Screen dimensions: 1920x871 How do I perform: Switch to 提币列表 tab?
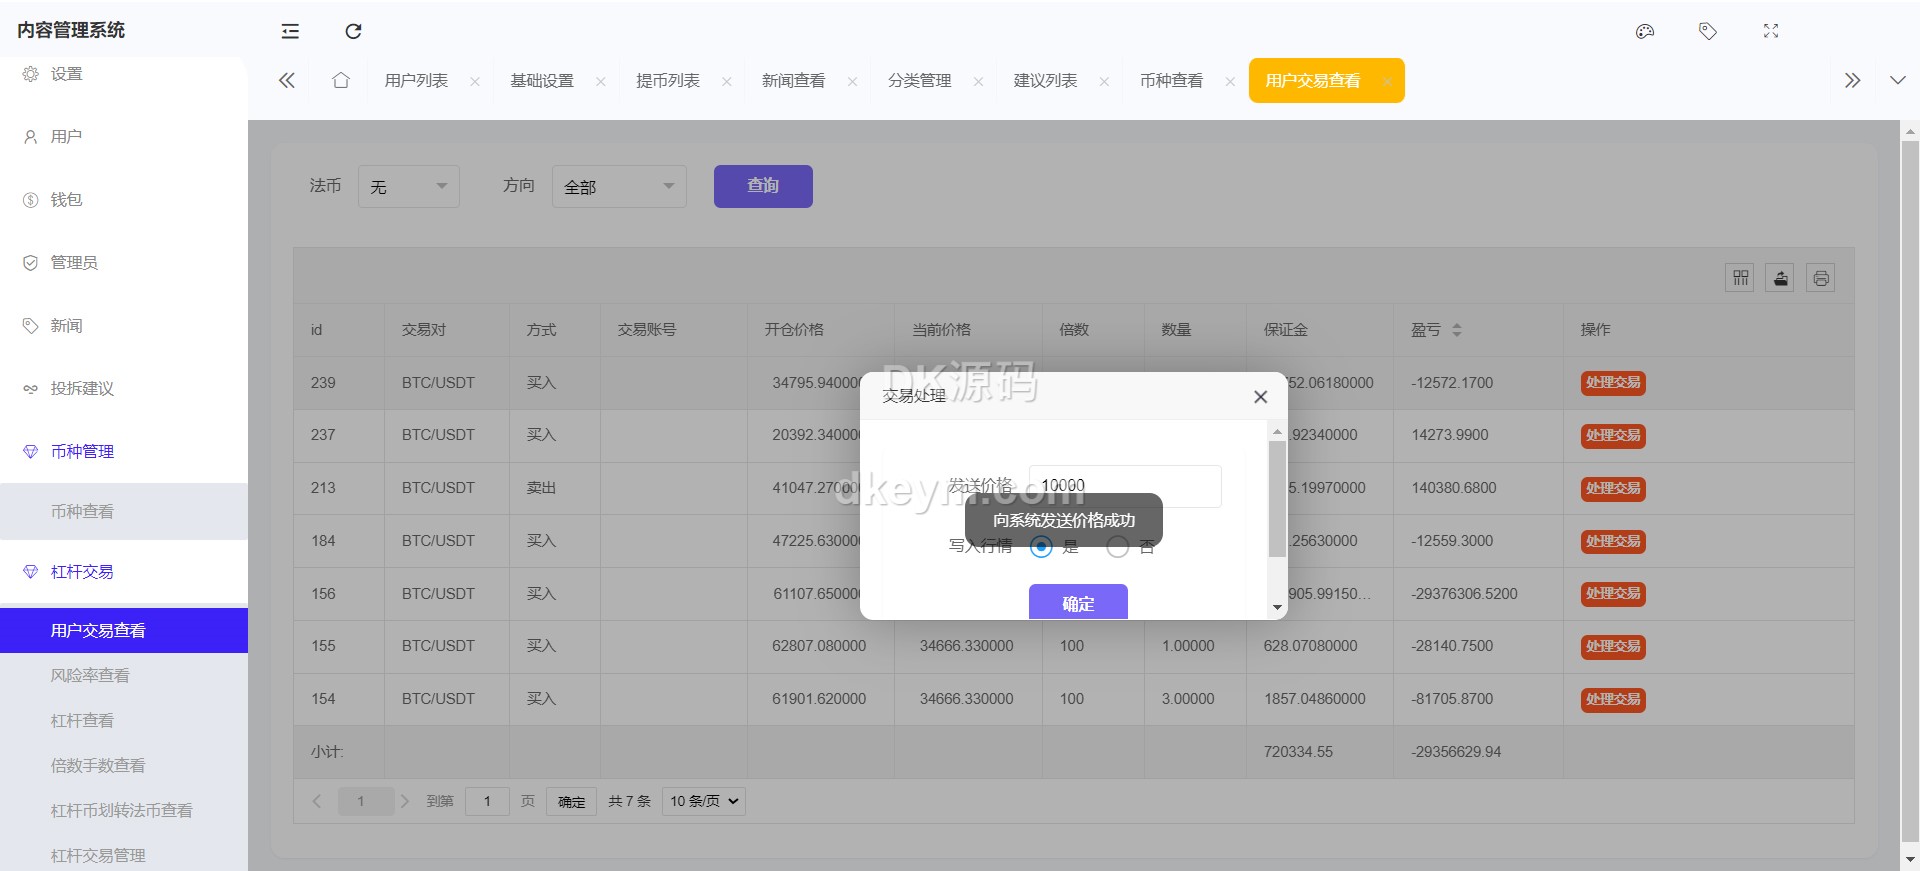(x=667, y=81)
